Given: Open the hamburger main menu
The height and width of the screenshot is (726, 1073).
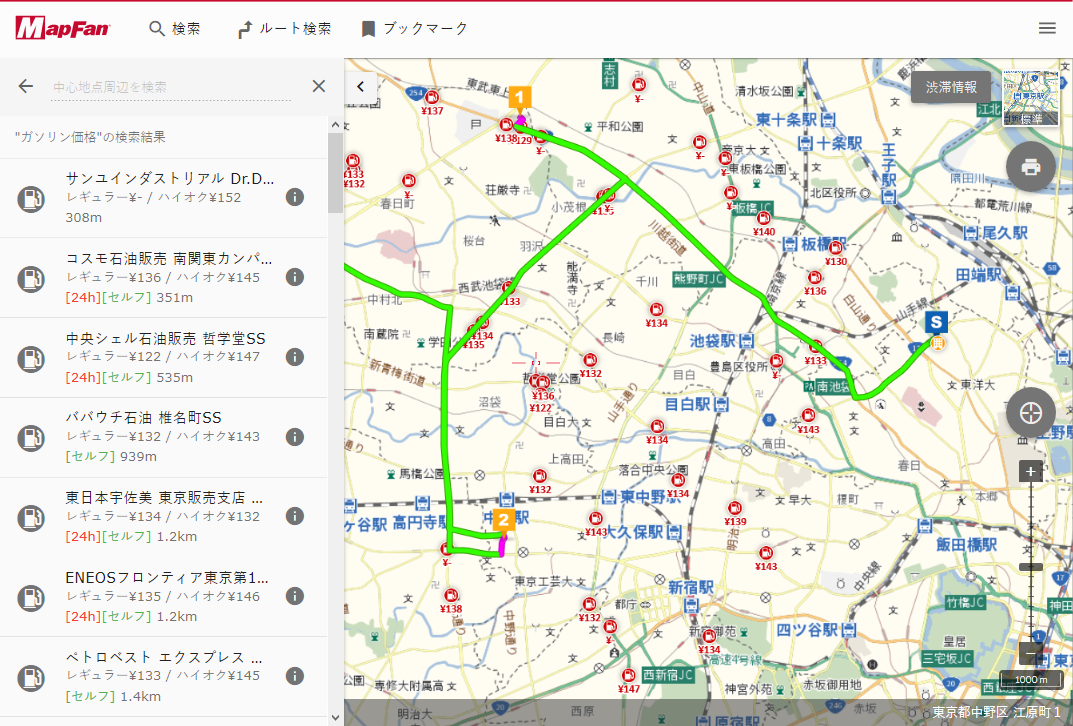Looking at the screenshot, I should tap(1047, 28).
